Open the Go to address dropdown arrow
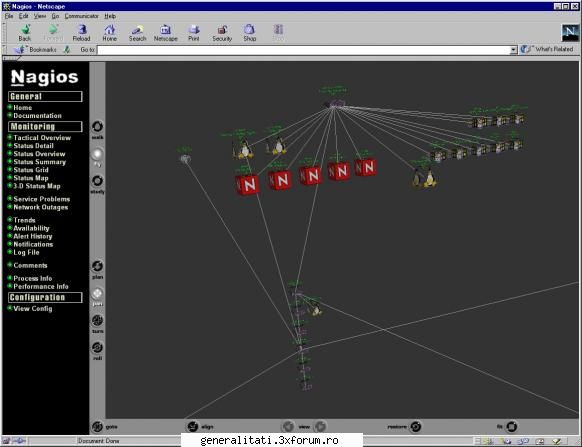The width and height of the screenshot is (582, 447). coord(513,50)
